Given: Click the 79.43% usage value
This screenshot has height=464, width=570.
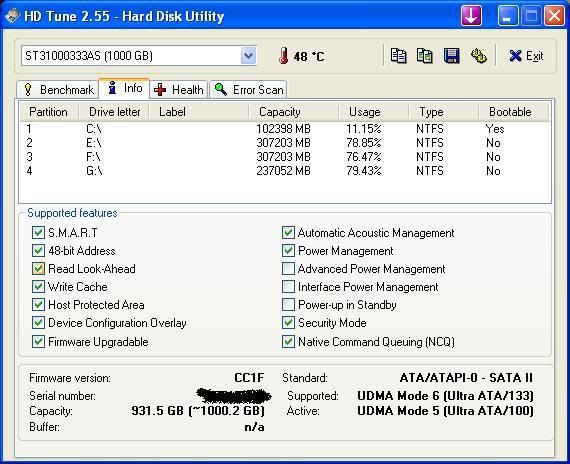Looking at the screenshot, I should (x=364, y=171).
